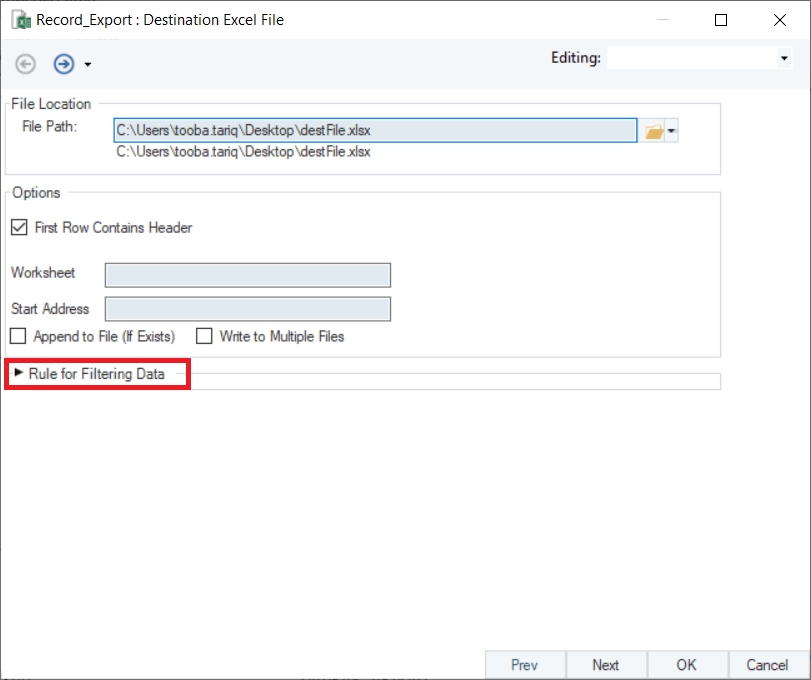Click into the File Path text field
This screenshot has height=680, width=811.
375,130
